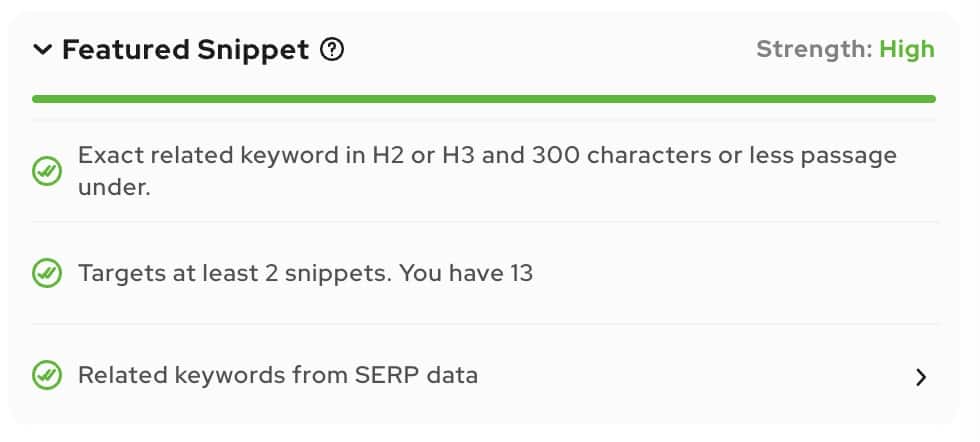Click the right end of the green progress bar
The width and height of the screenshot is (980, 442).
click(931, 99)
